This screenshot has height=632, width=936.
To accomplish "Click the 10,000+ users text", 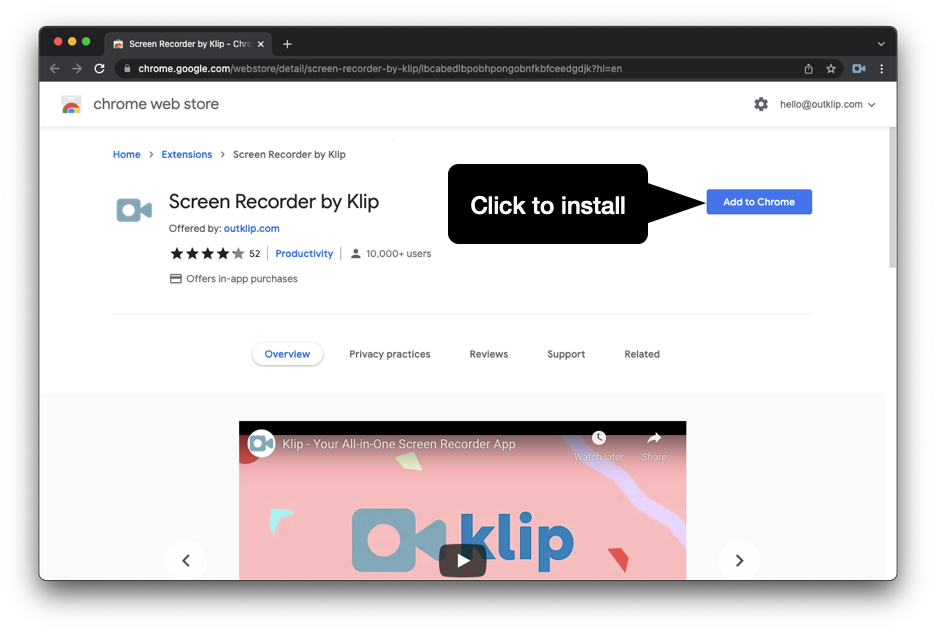I will pyautogui.click(x=398, y=254).
